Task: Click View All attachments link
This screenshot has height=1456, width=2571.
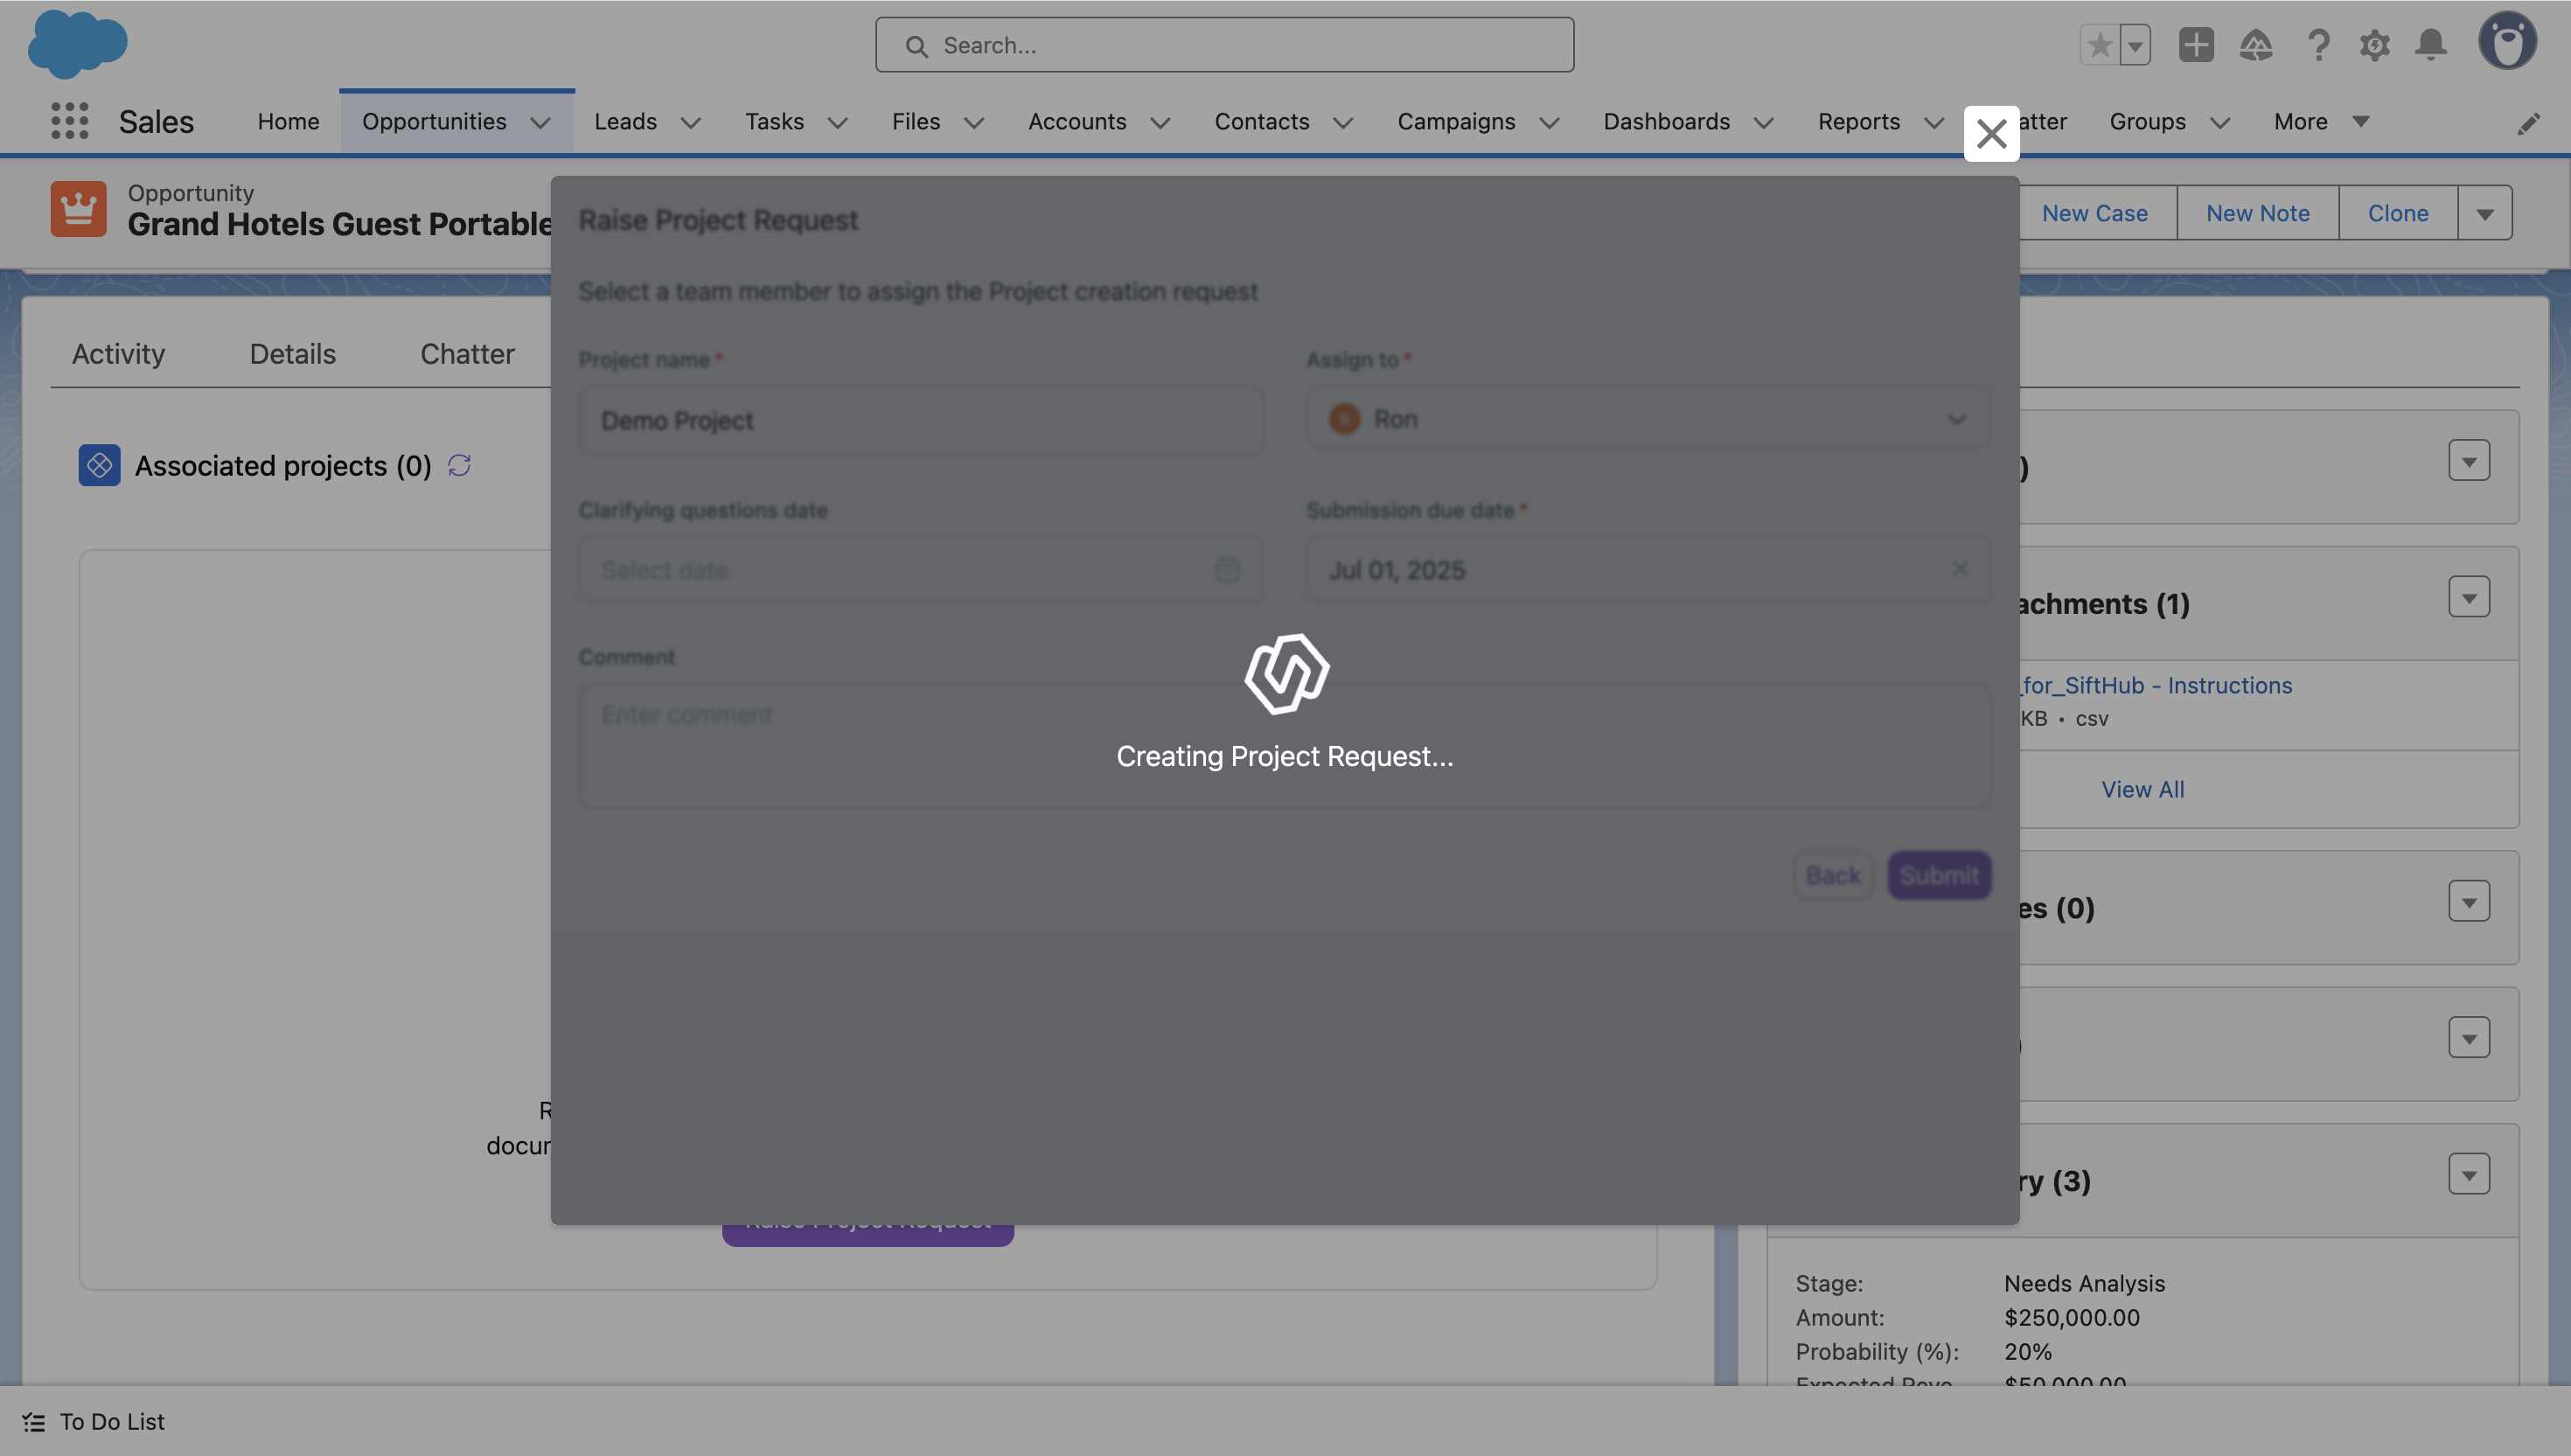Action: (2142, 789)
